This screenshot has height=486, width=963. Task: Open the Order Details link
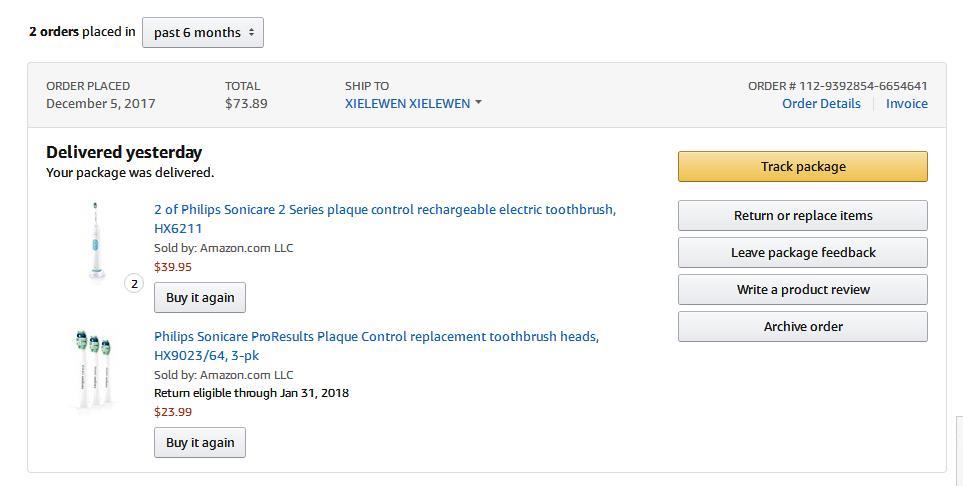click(821, 103)
